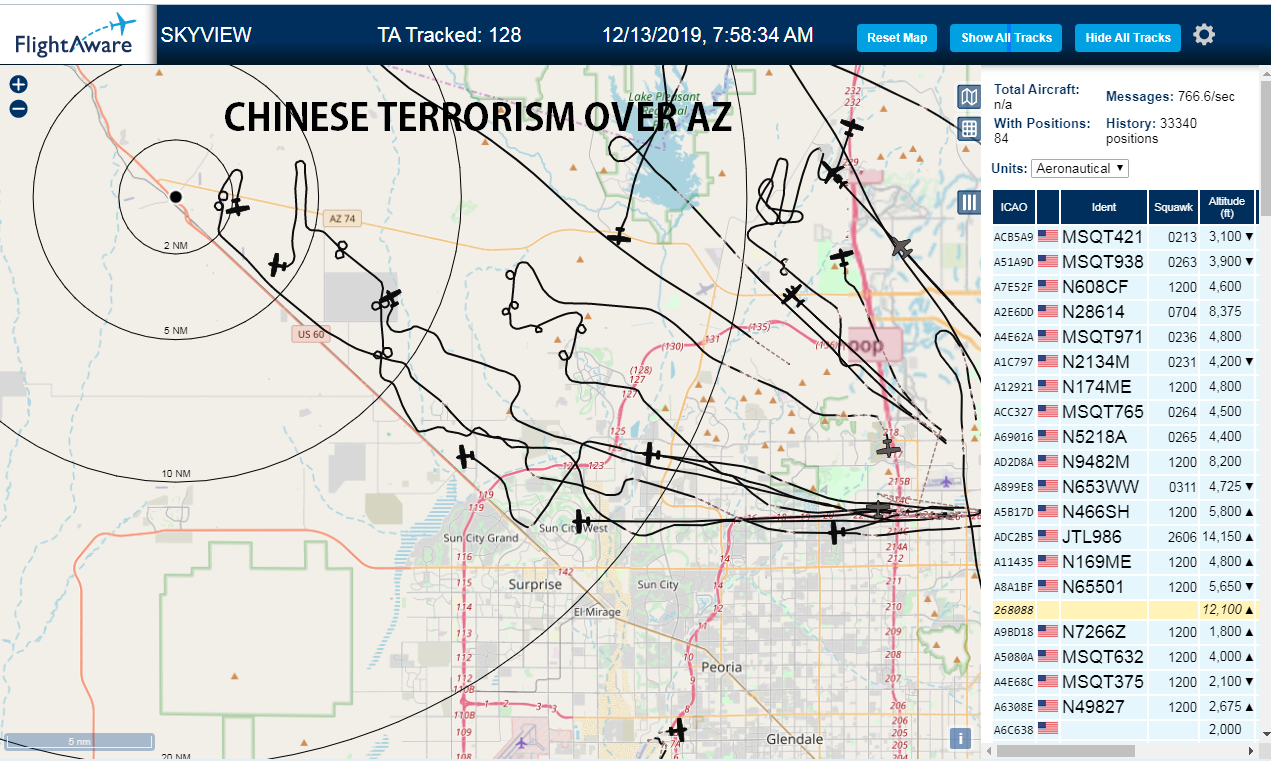Select the MSQT375 aircraft row
The width and height of the screenshot is (1271, 761).
pyautogui.click(x=1124, y=682)
